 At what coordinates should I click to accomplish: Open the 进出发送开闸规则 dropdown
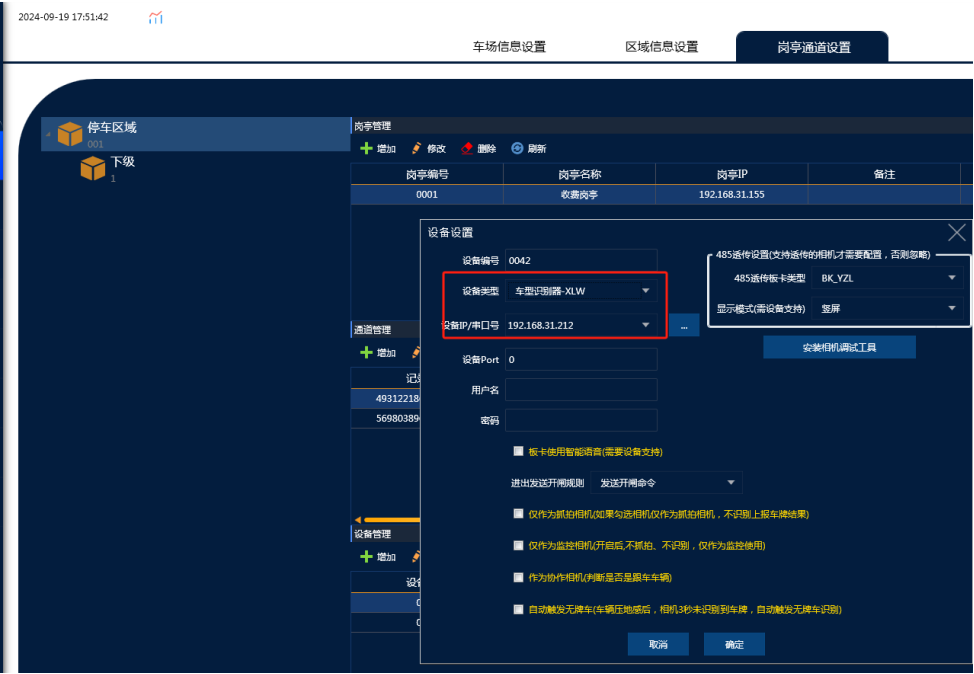666,483
